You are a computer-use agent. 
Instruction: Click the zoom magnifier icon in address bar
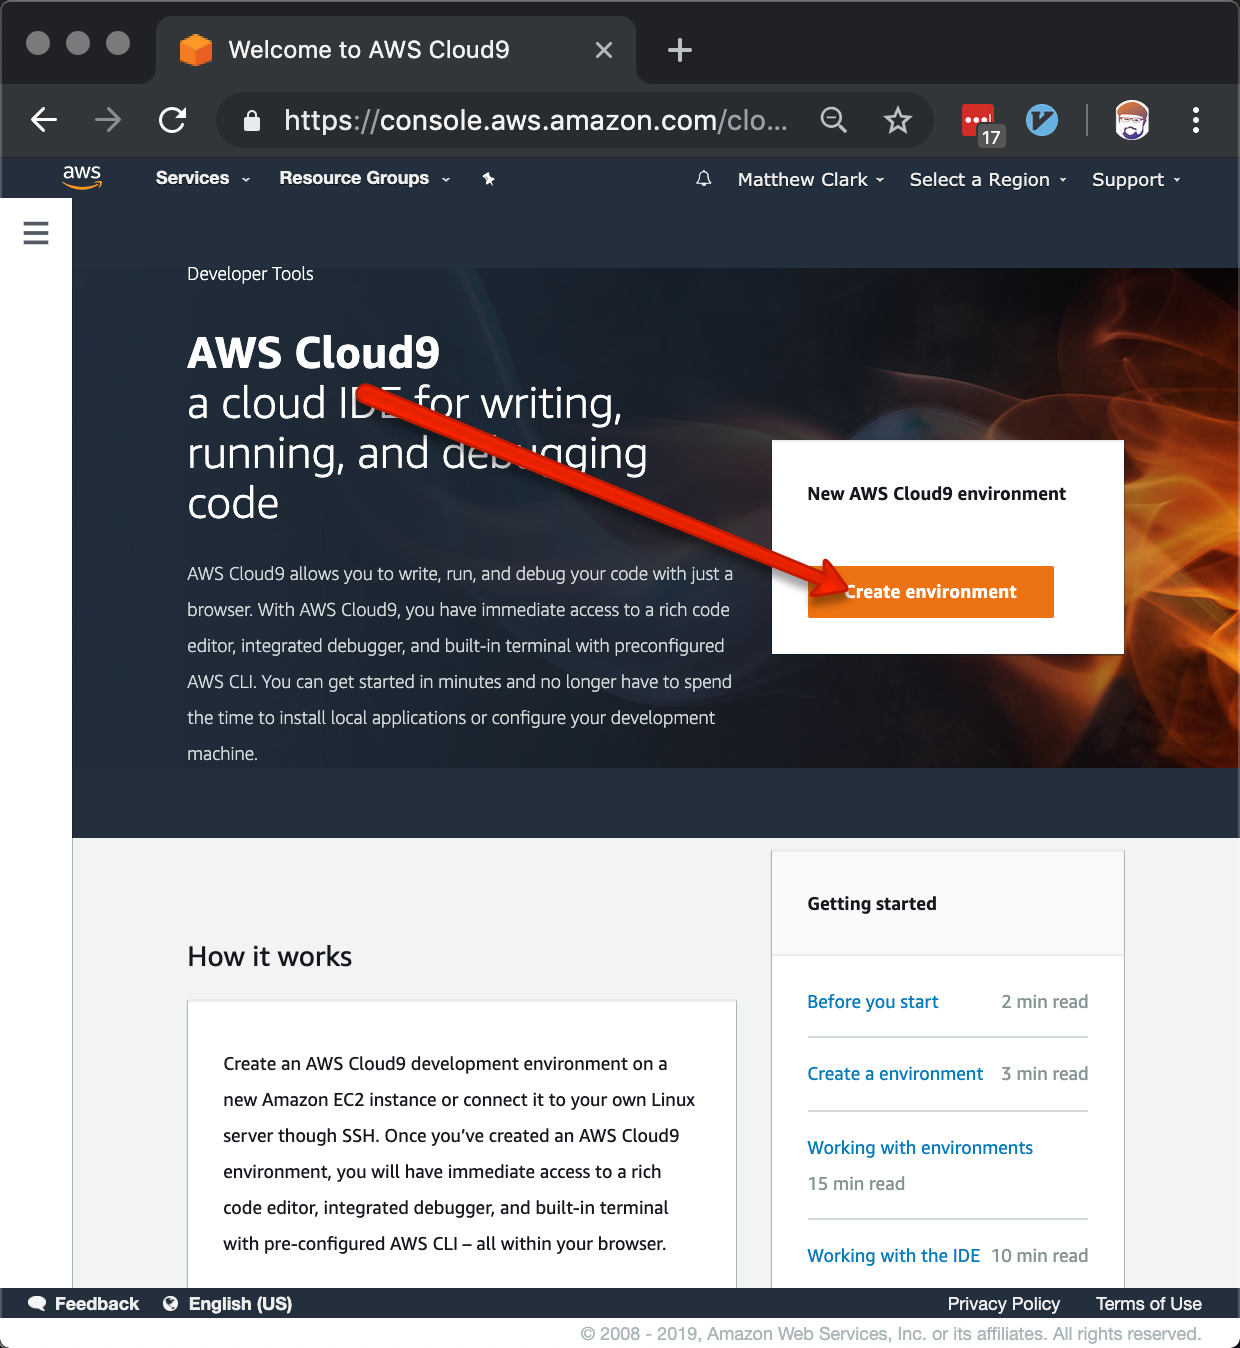[834, 120]
